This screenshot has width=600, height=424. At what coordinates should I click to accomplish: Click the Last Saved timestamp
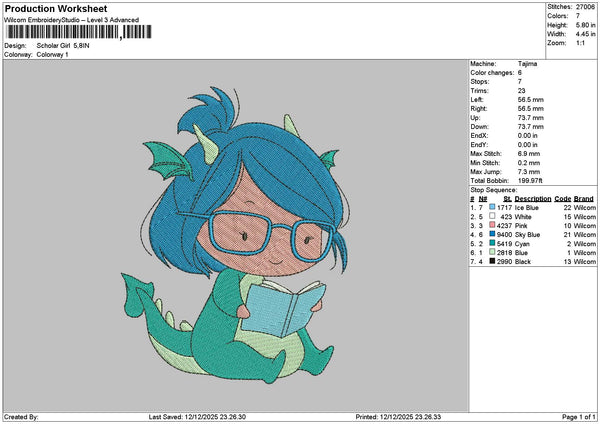point(197,417)
